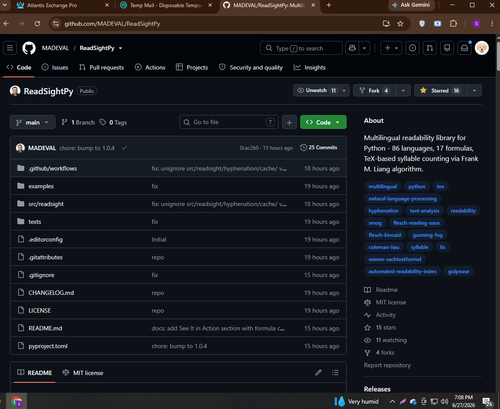Image resolution: width=500 pixels, height=409 pixels.
Task: Focus the Type to search box
Action: click(x=301, y=48)
